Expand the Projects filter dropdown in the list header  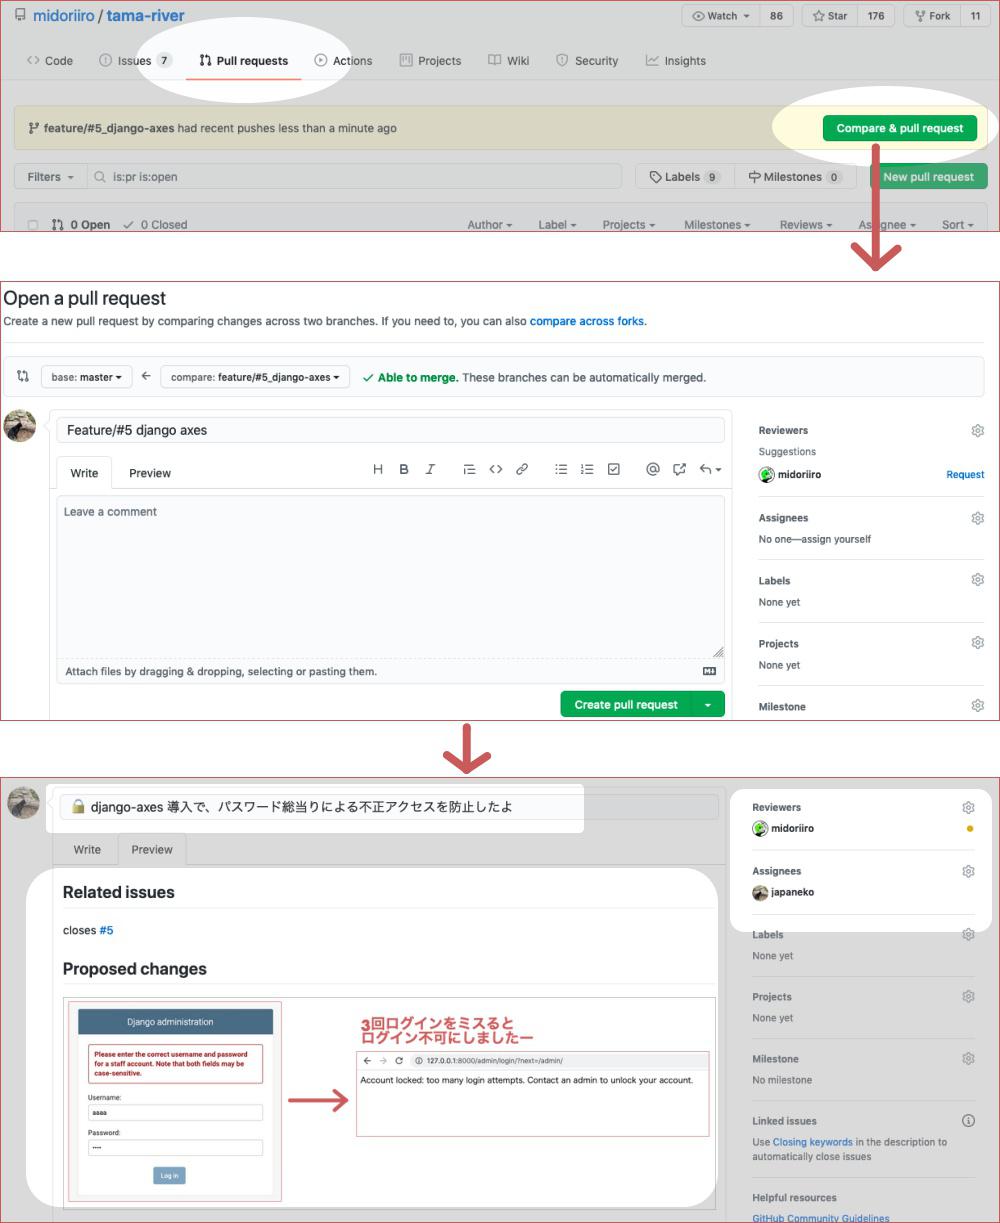coord(628,225)
